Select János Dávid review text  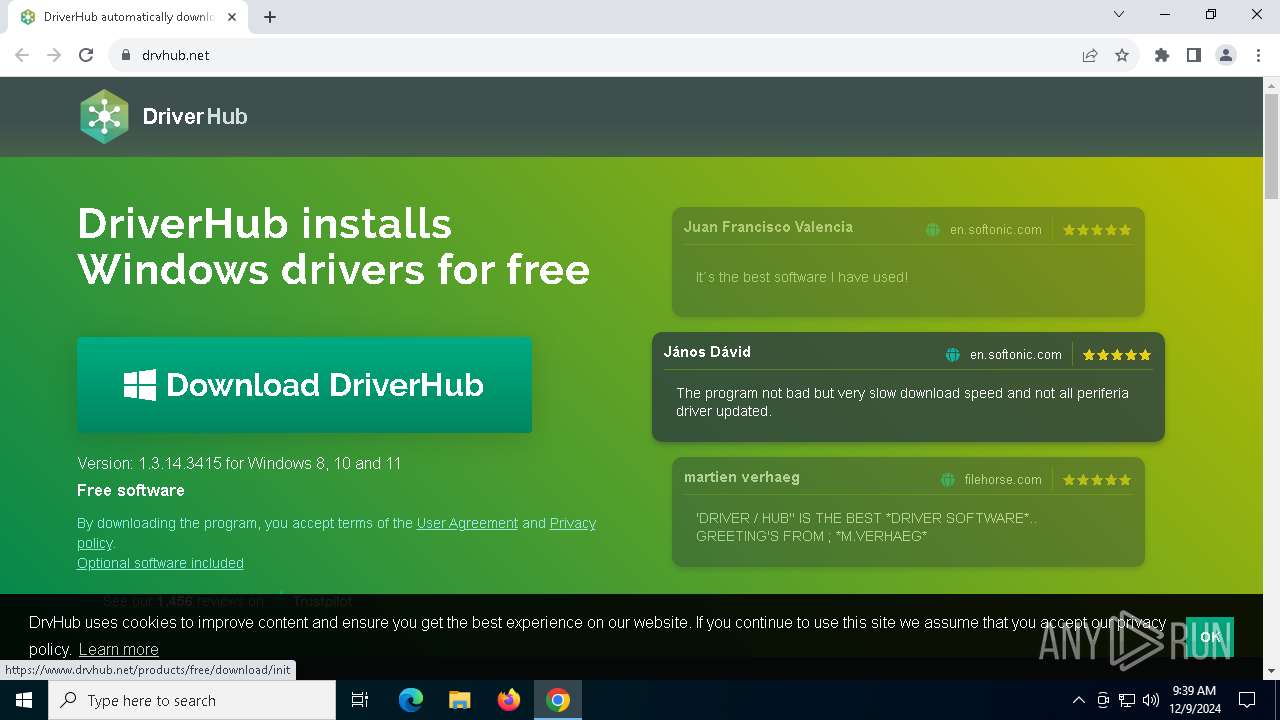(902, 402)
